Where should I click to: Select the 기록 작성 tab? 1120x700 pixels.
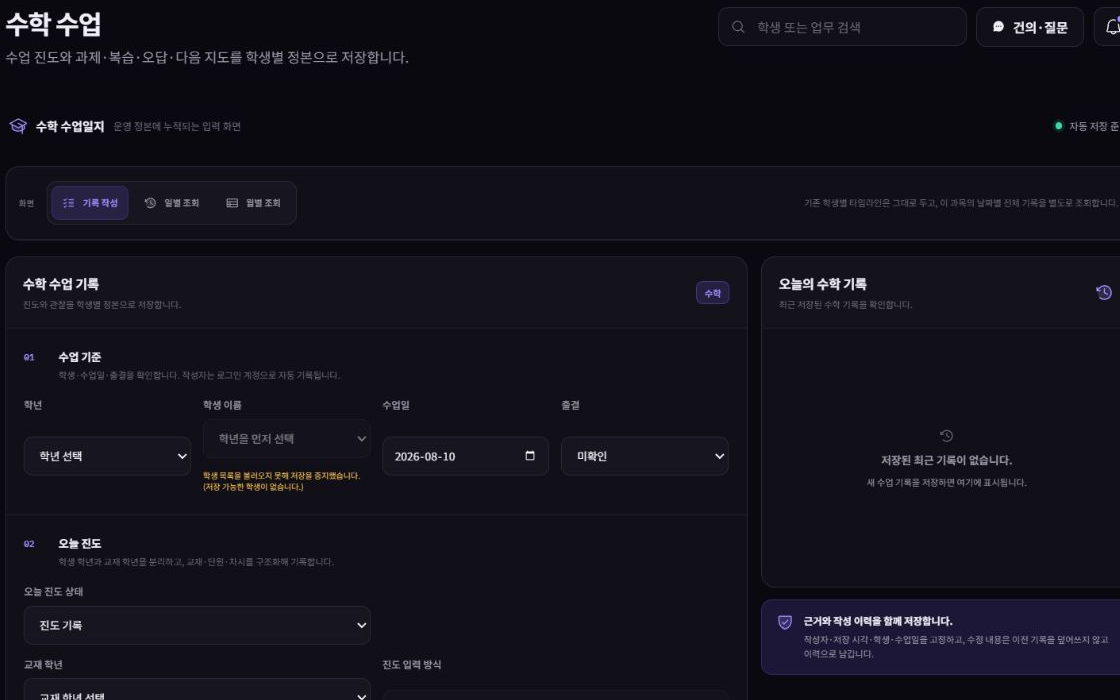pos(90,203)
